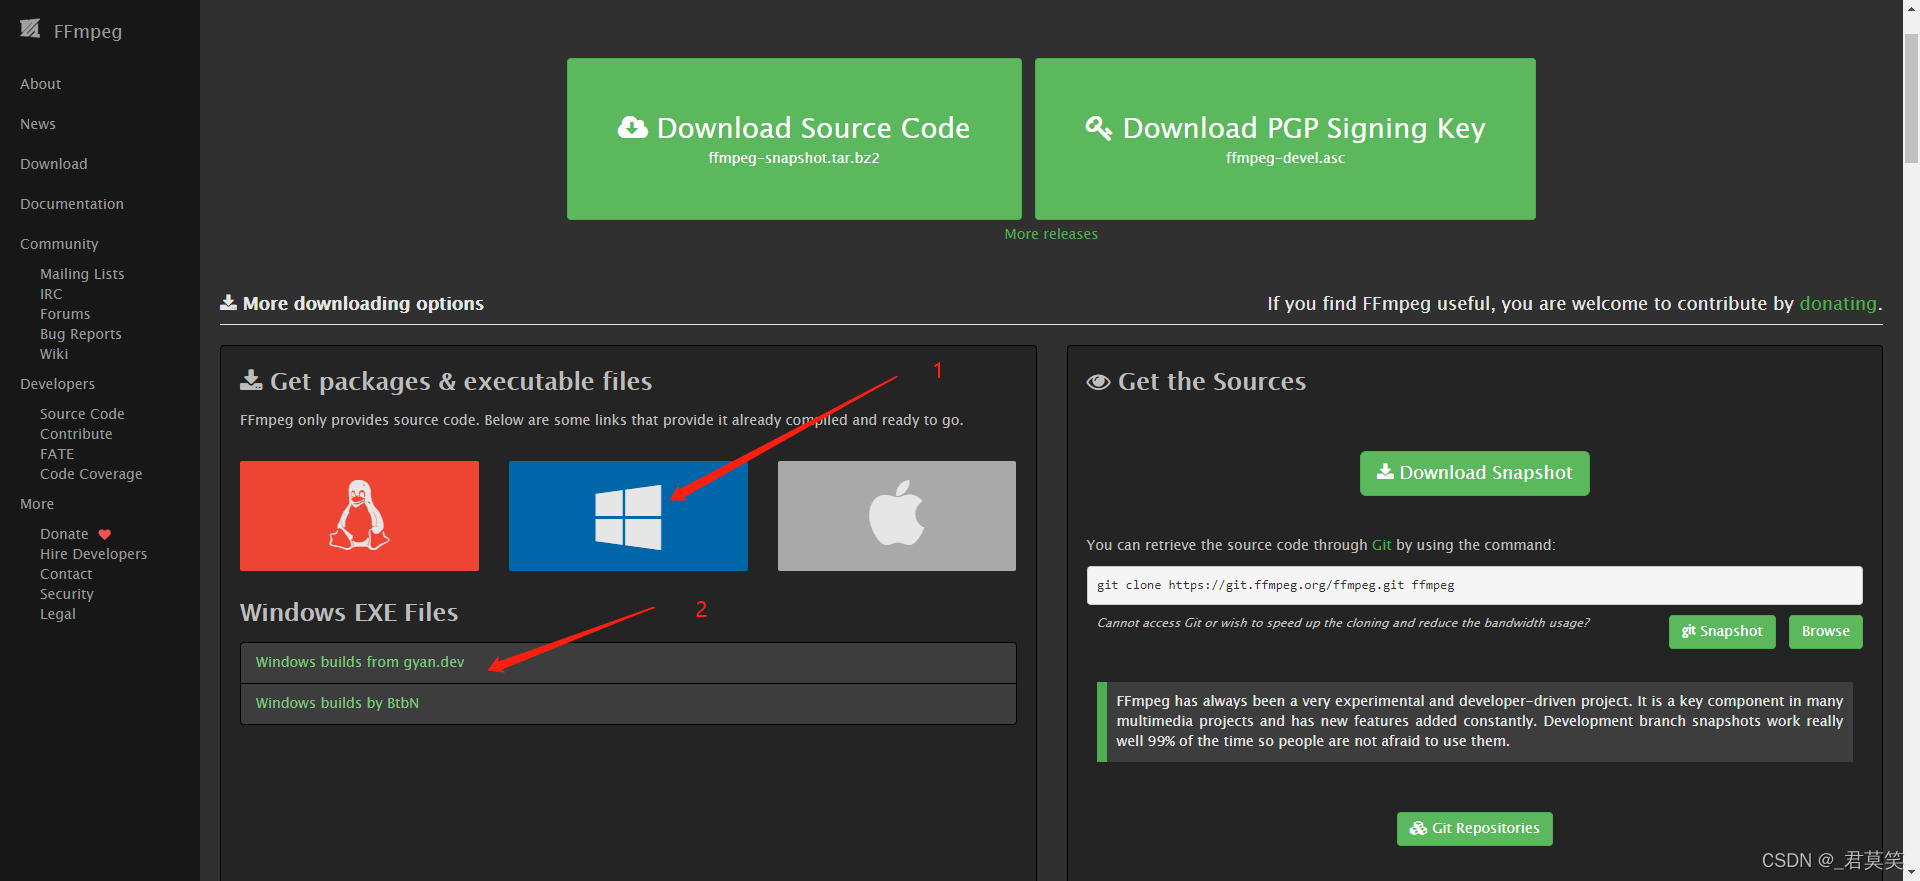This screenshot has height=881, width=1920.
Task: Open the About page
Action: pos(41,84)
